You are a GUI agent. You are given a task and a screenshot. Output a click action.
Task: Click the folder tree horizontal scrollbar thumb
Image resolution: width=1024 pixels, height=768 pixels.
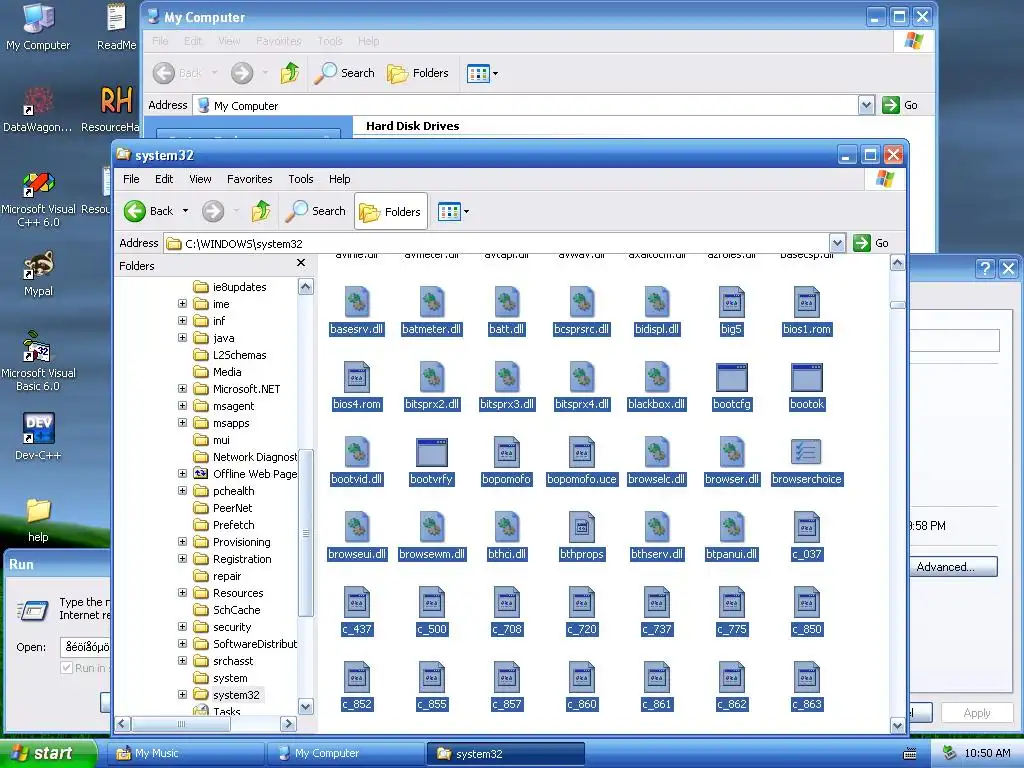[182, 724]
